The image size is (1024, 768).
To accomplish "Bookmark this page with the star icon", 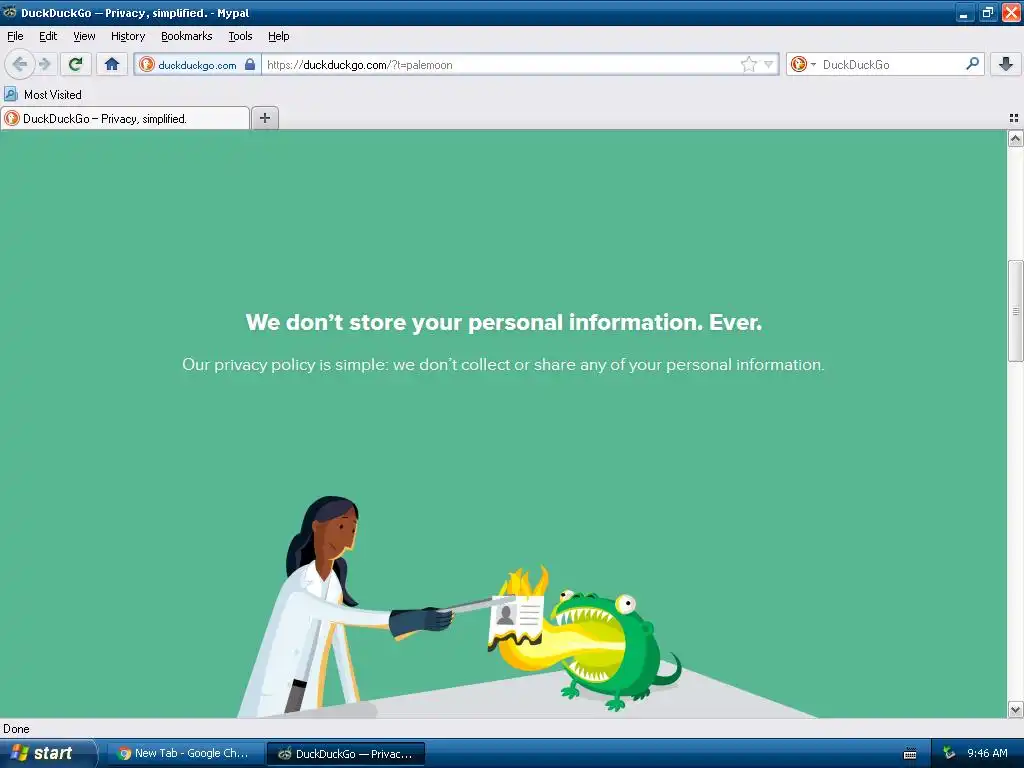I will tap(748, 64).
